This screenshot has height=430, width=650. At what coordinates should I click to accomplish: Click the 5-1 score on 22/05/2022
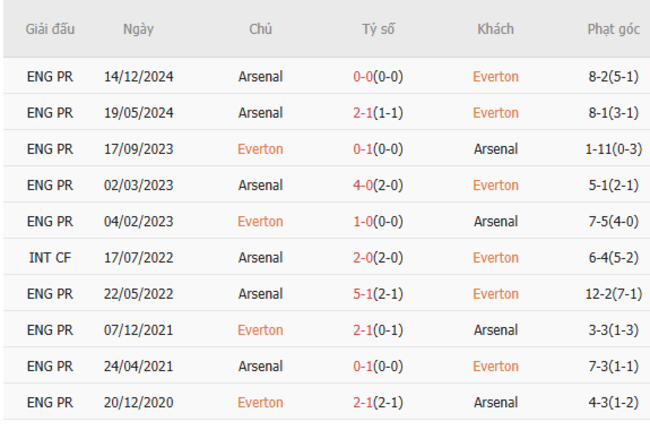[366, 294]
